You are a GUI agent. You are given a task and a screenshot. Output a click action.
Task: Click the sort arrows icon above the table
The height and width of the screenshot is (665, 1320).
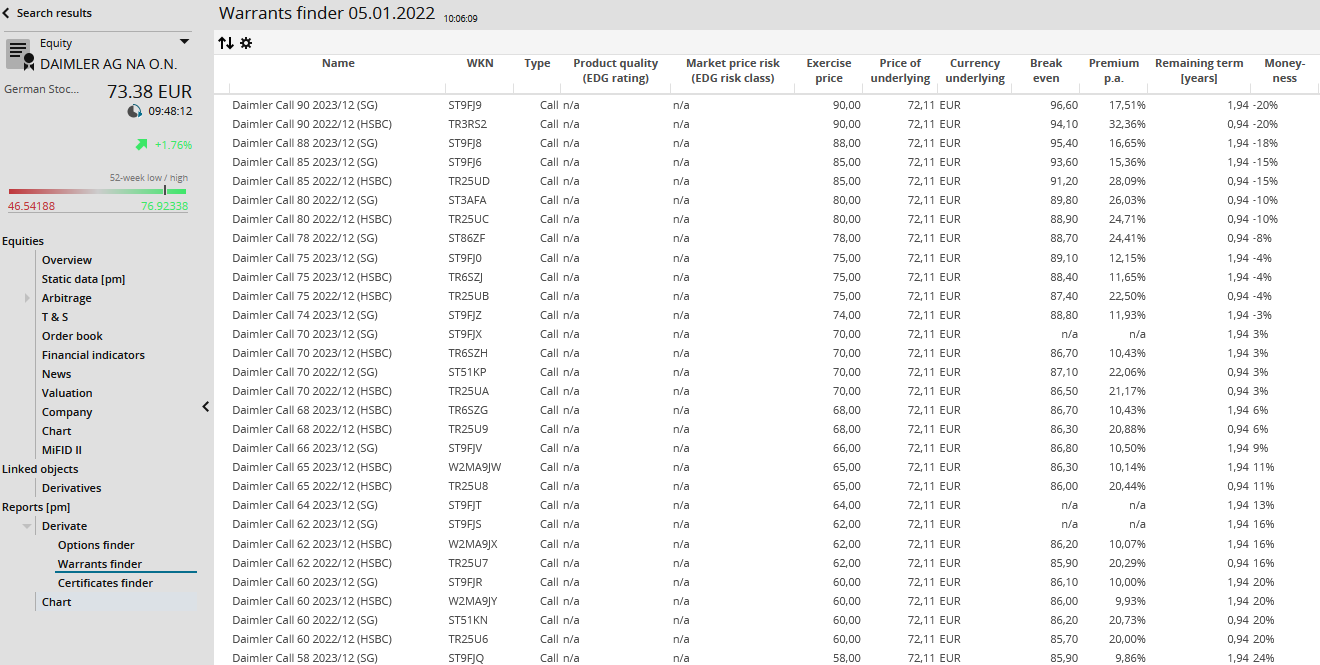[226, 43]
